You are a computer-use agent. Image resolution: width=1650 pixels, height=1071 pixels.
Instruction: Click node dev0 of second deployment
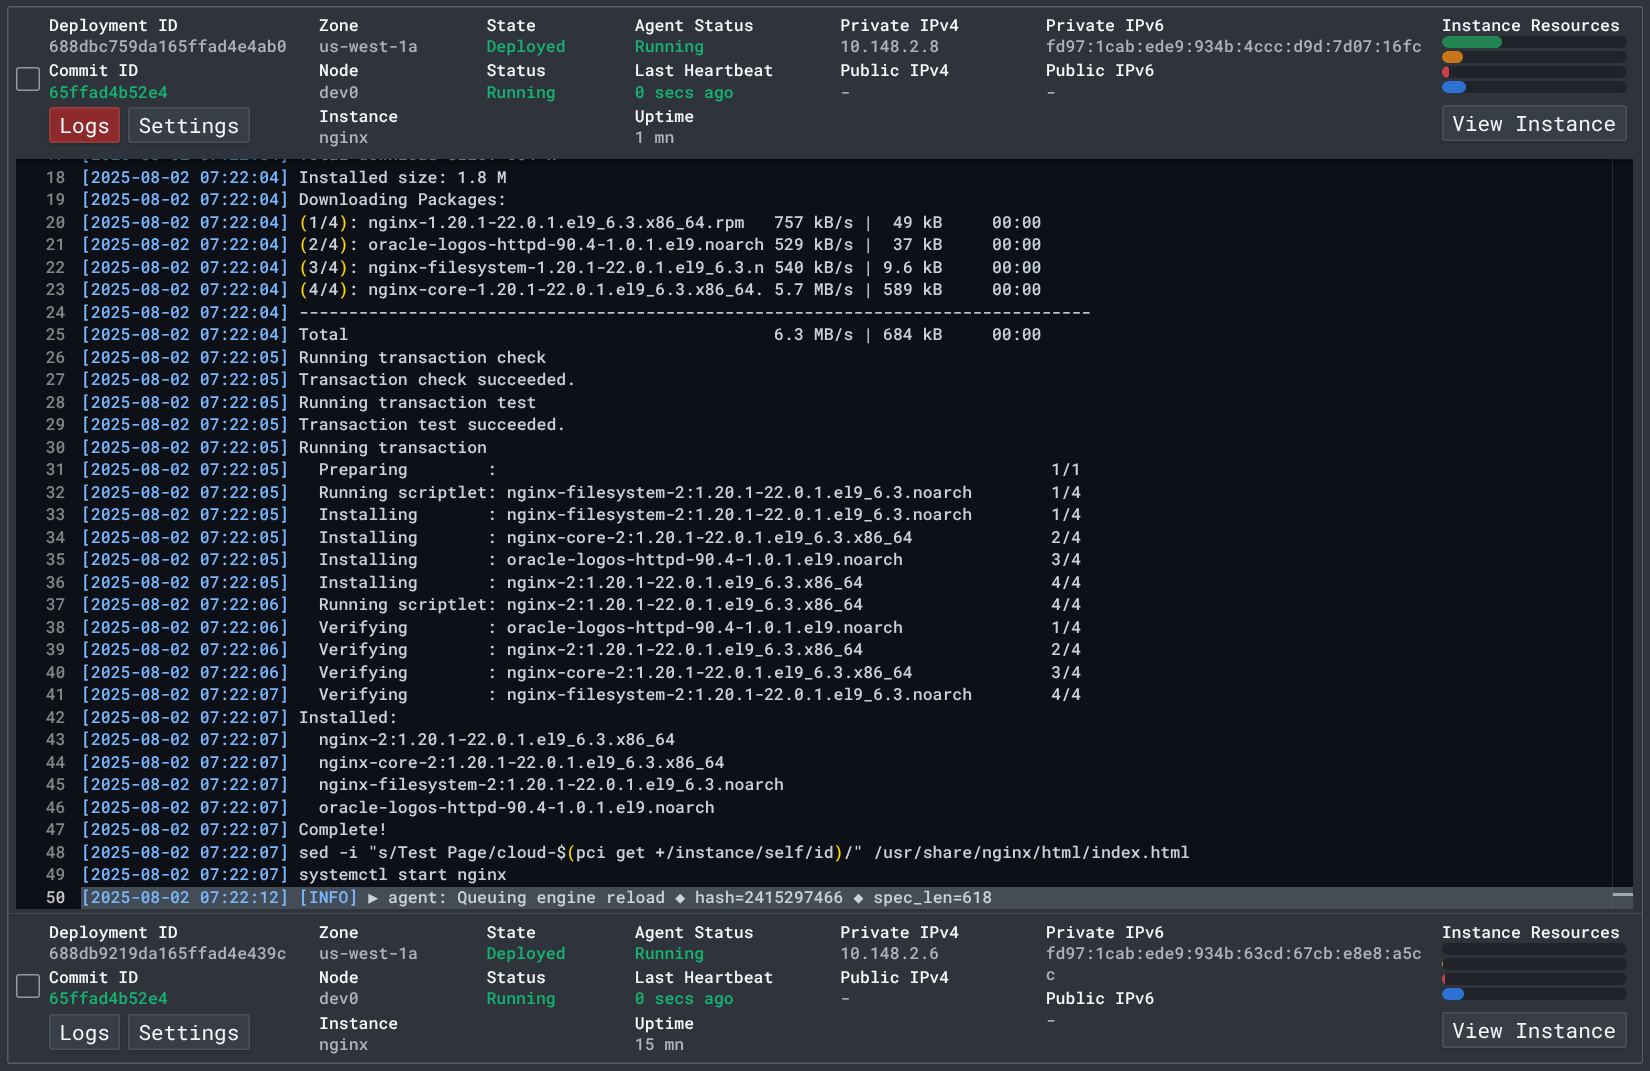pos(338,999)
